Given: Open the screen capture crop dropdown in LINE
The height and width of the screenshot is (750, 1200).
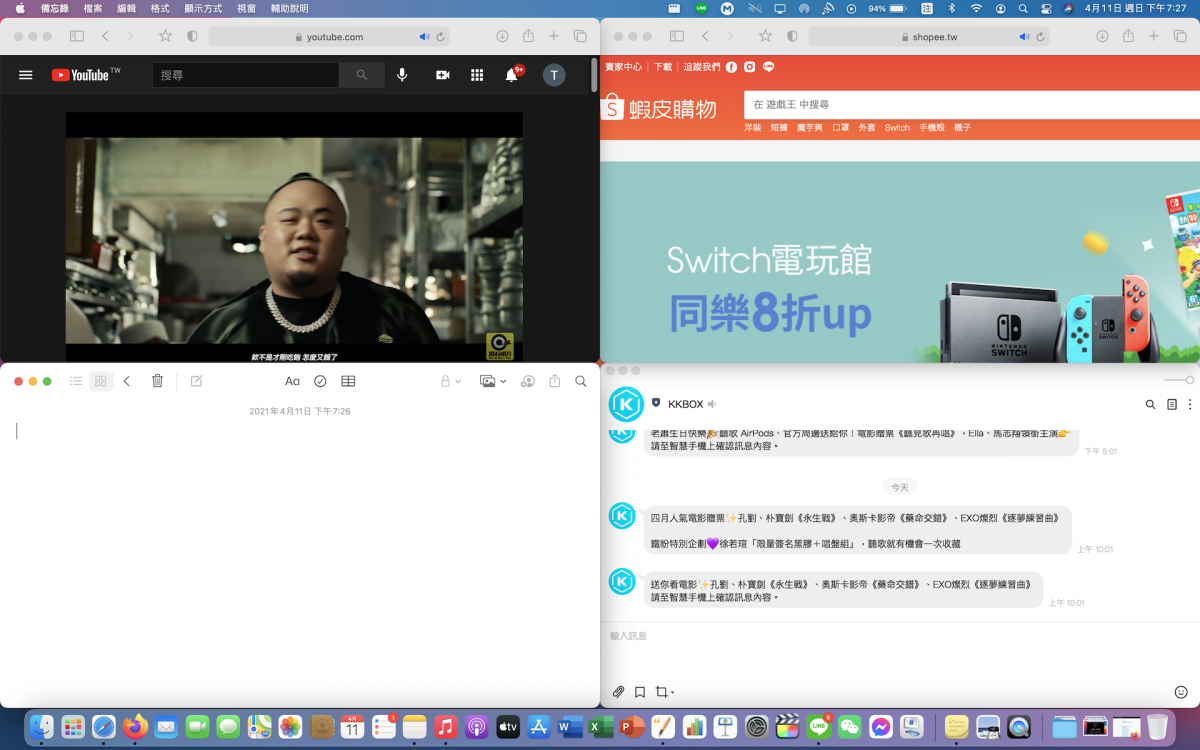Looking at the screenshot, I should coord(664,692).
